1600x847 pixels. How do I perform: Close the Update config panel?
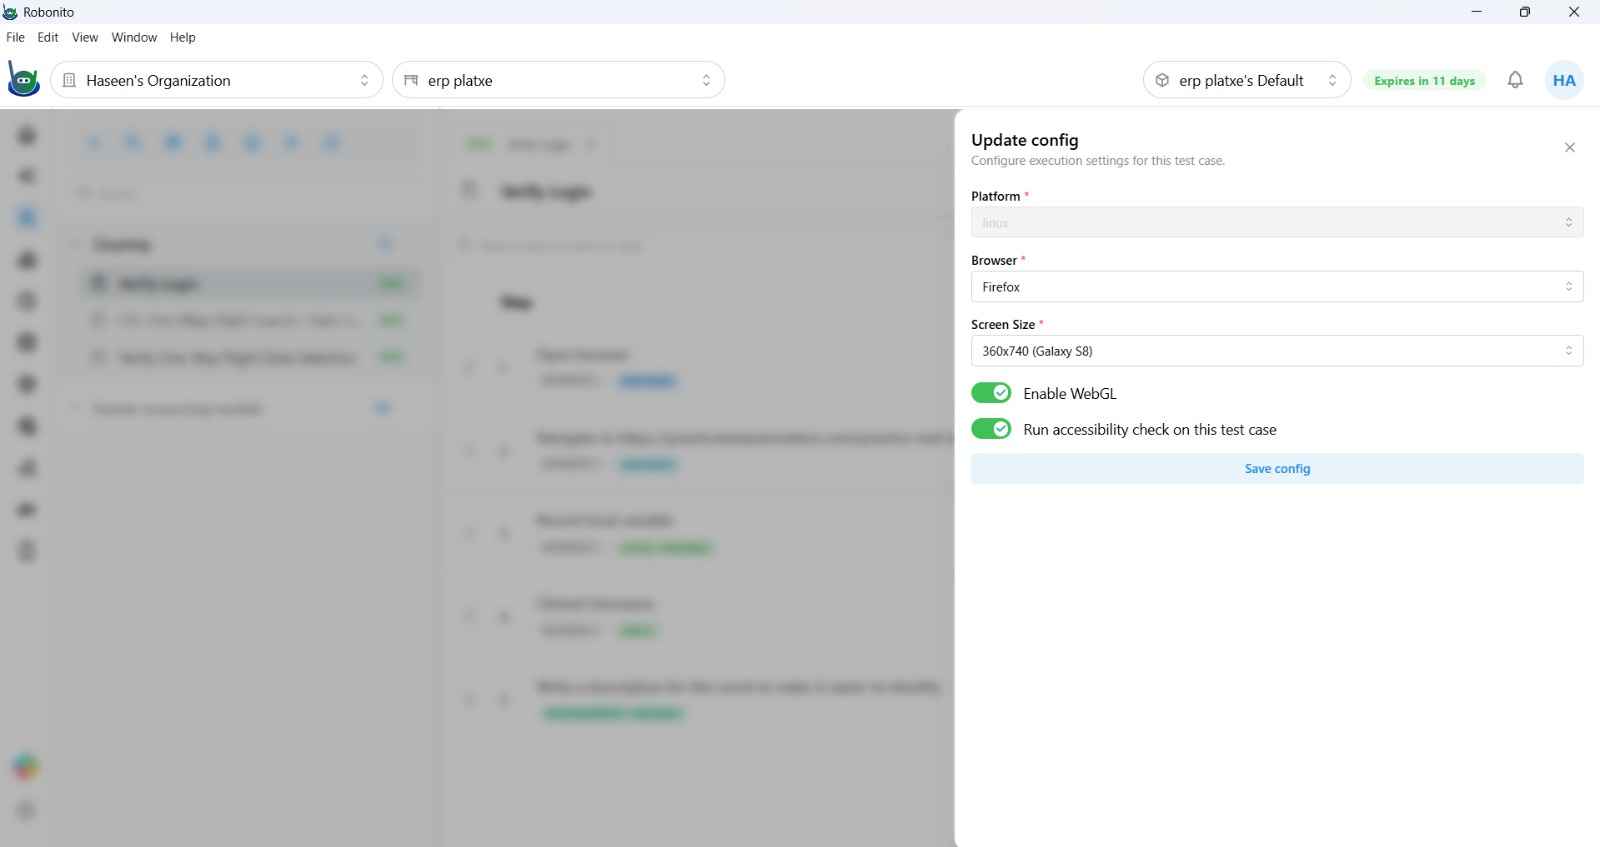click(1570, 147)
